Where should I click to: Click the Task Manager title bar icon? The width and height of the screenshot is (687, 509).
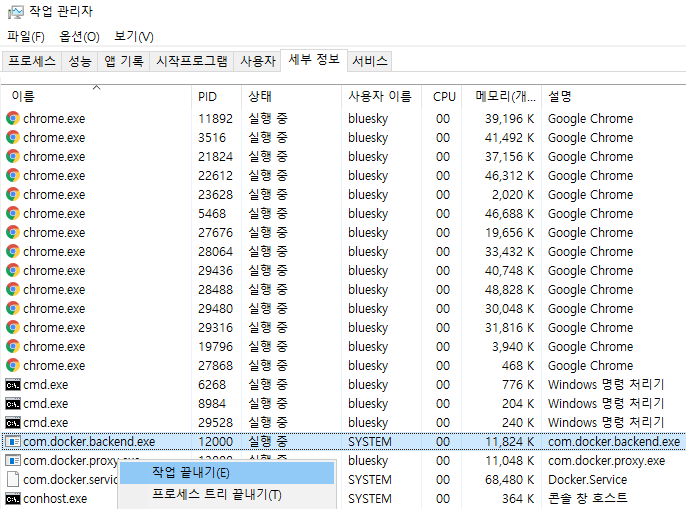click(15, 12)
